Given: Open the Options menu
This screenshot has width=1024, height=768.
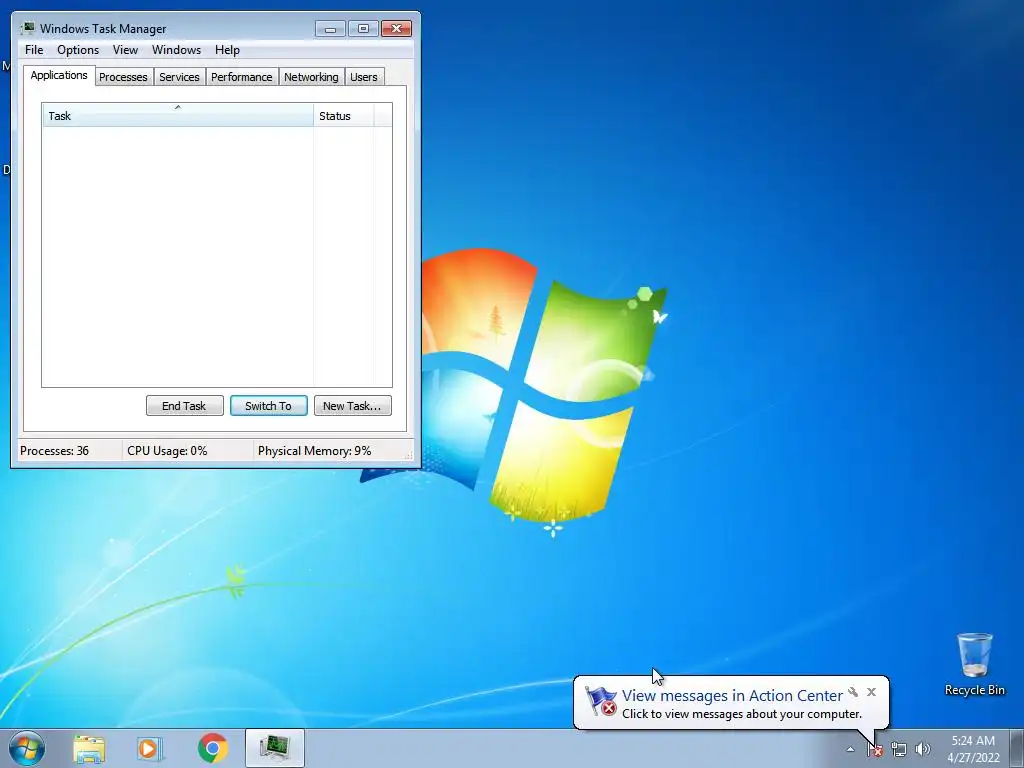Looking at the screenshot, I should coord(78,50).
